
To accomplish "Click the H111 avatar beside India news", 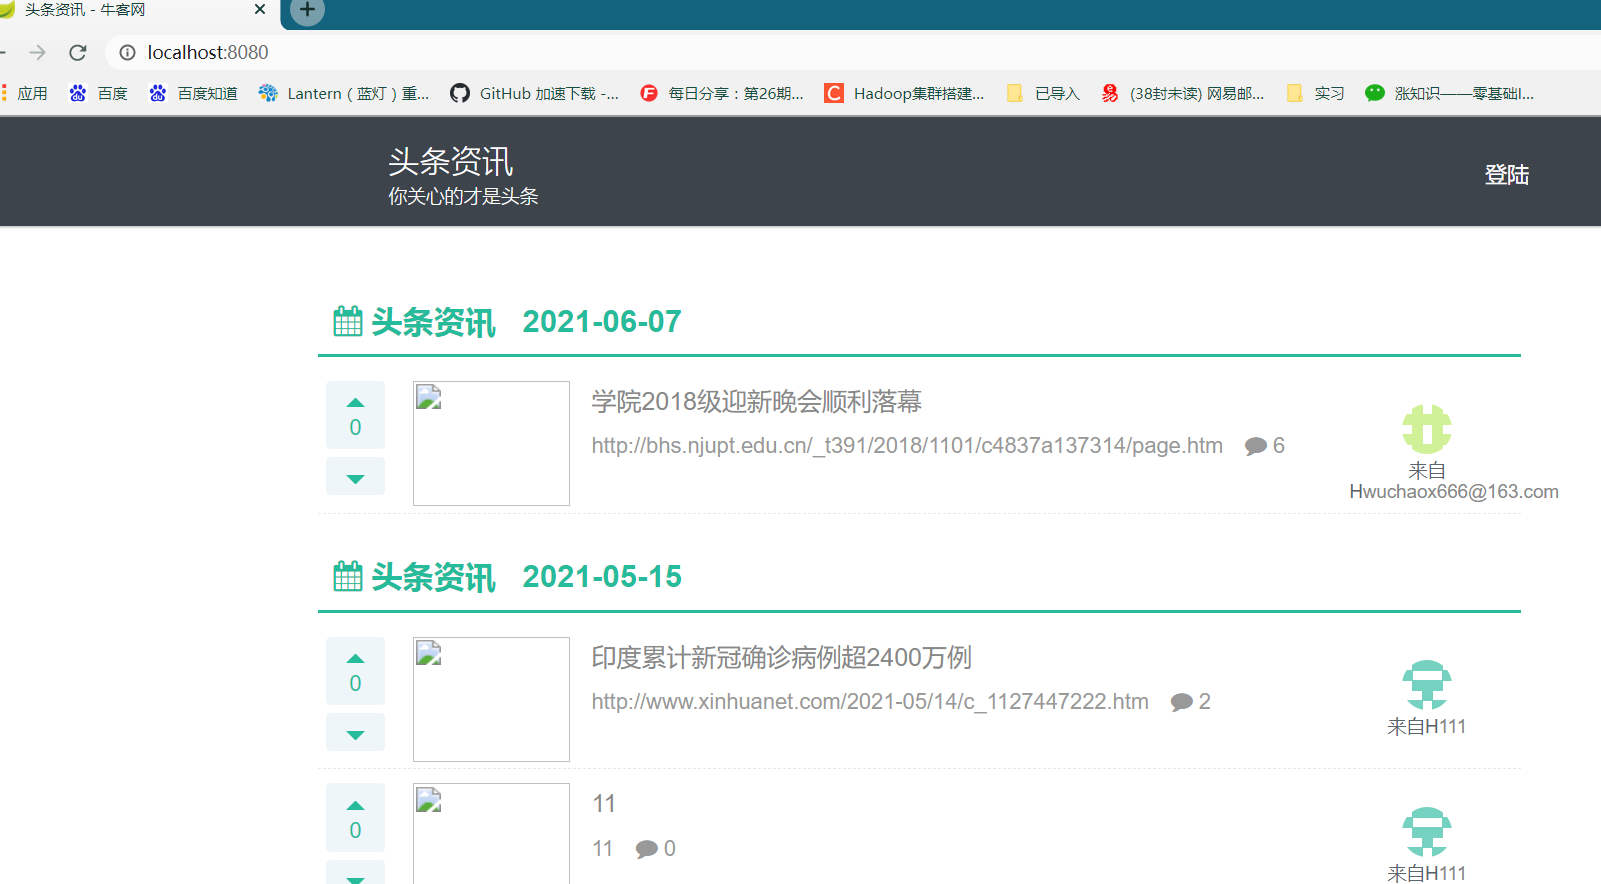I will 1426,685.
